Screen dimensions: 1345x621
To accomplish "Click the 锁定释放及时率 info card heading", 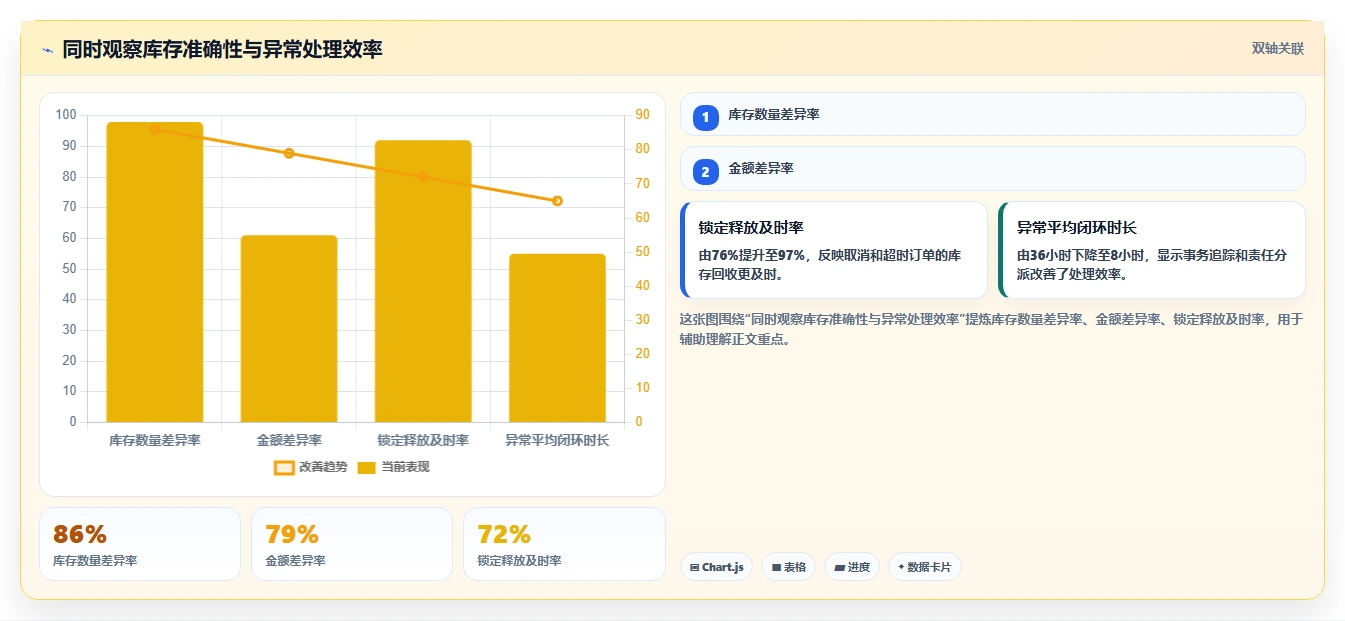I will point(751,228).
